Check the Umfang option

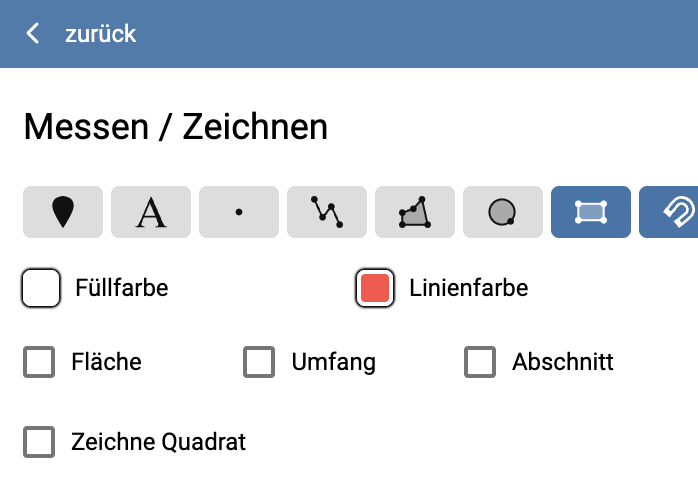tap(259, 362)
